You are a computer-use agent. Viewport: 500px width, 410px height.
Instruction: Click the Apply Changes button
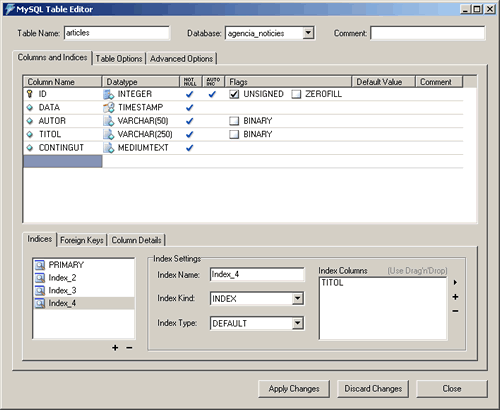pos(294,389)
